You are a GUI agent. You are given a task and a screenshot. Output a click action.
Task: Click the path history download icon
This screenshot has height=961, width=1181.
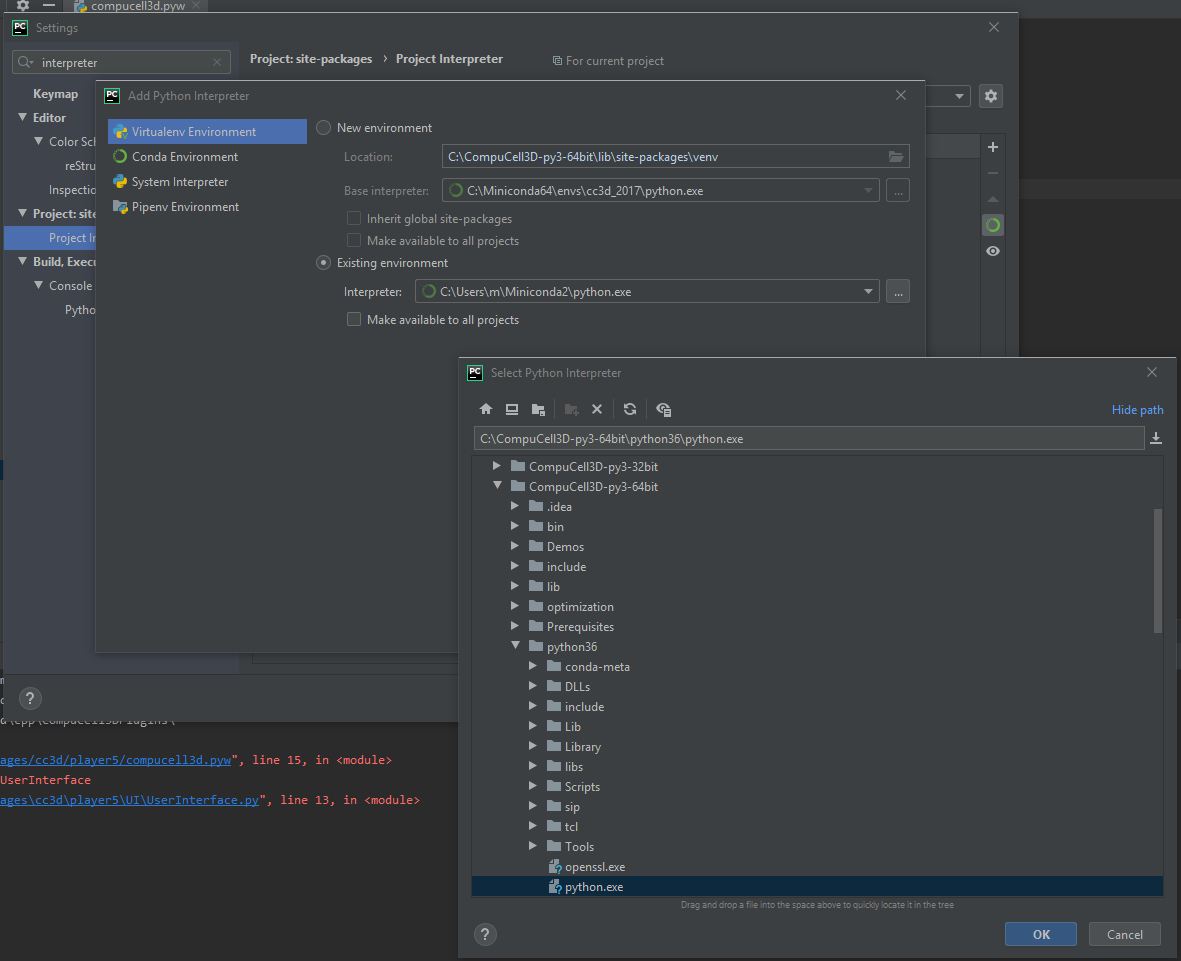point(1156,438)
